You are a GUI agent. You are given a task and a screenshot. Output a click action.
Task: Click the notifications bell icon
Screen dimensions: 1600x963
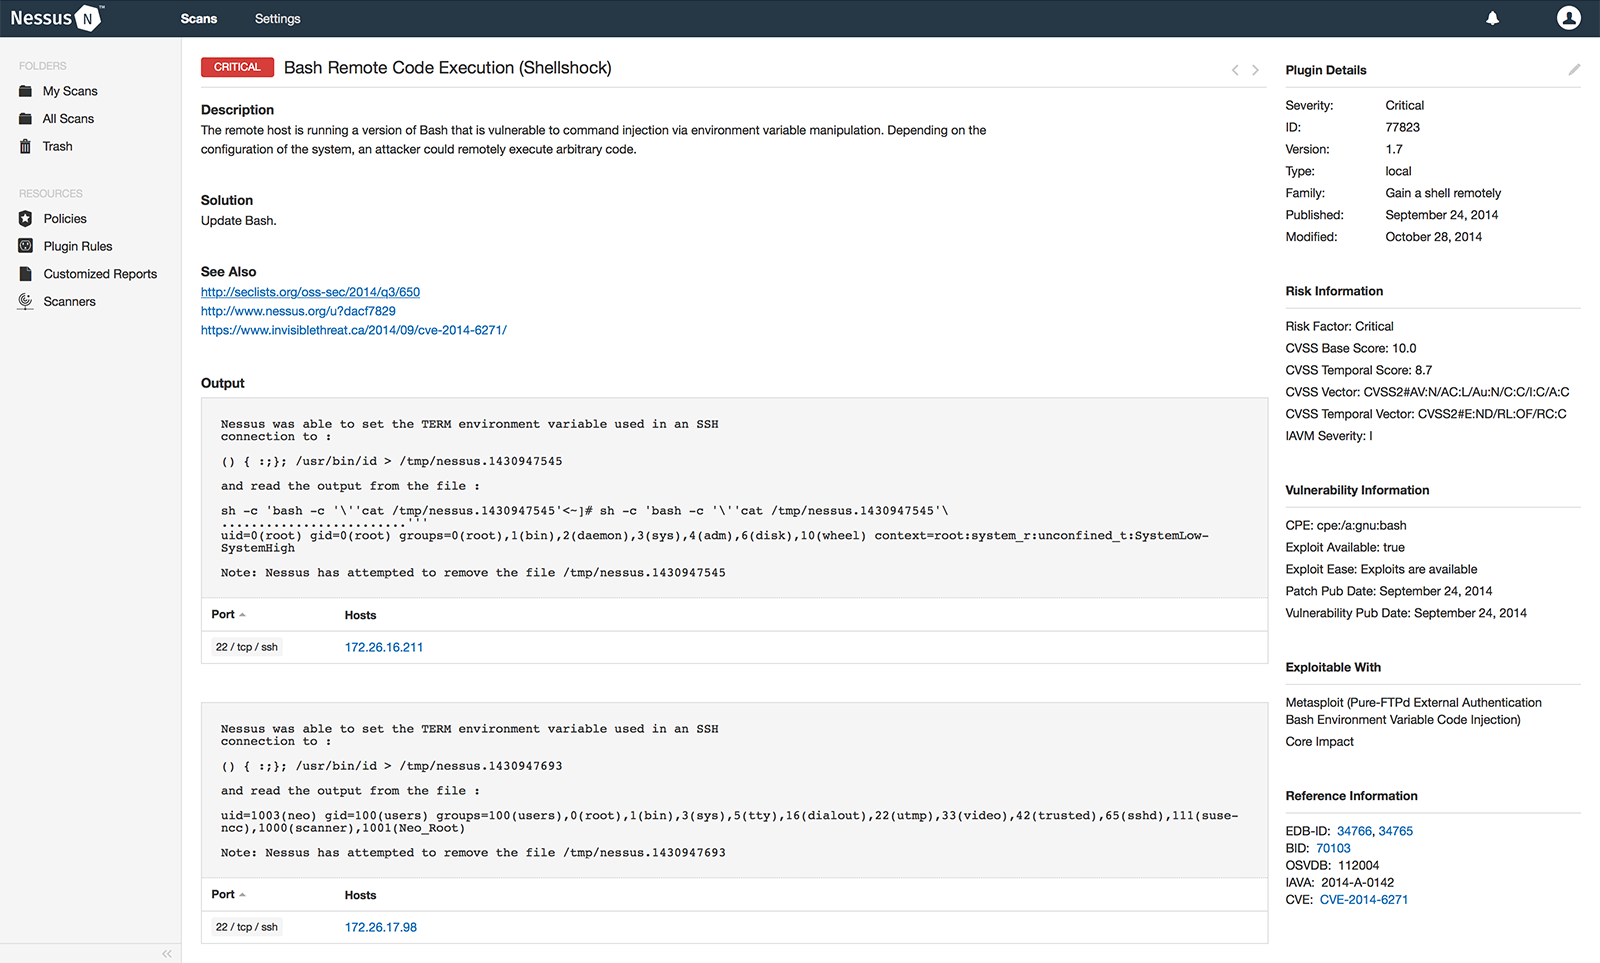coord(1492,18)
